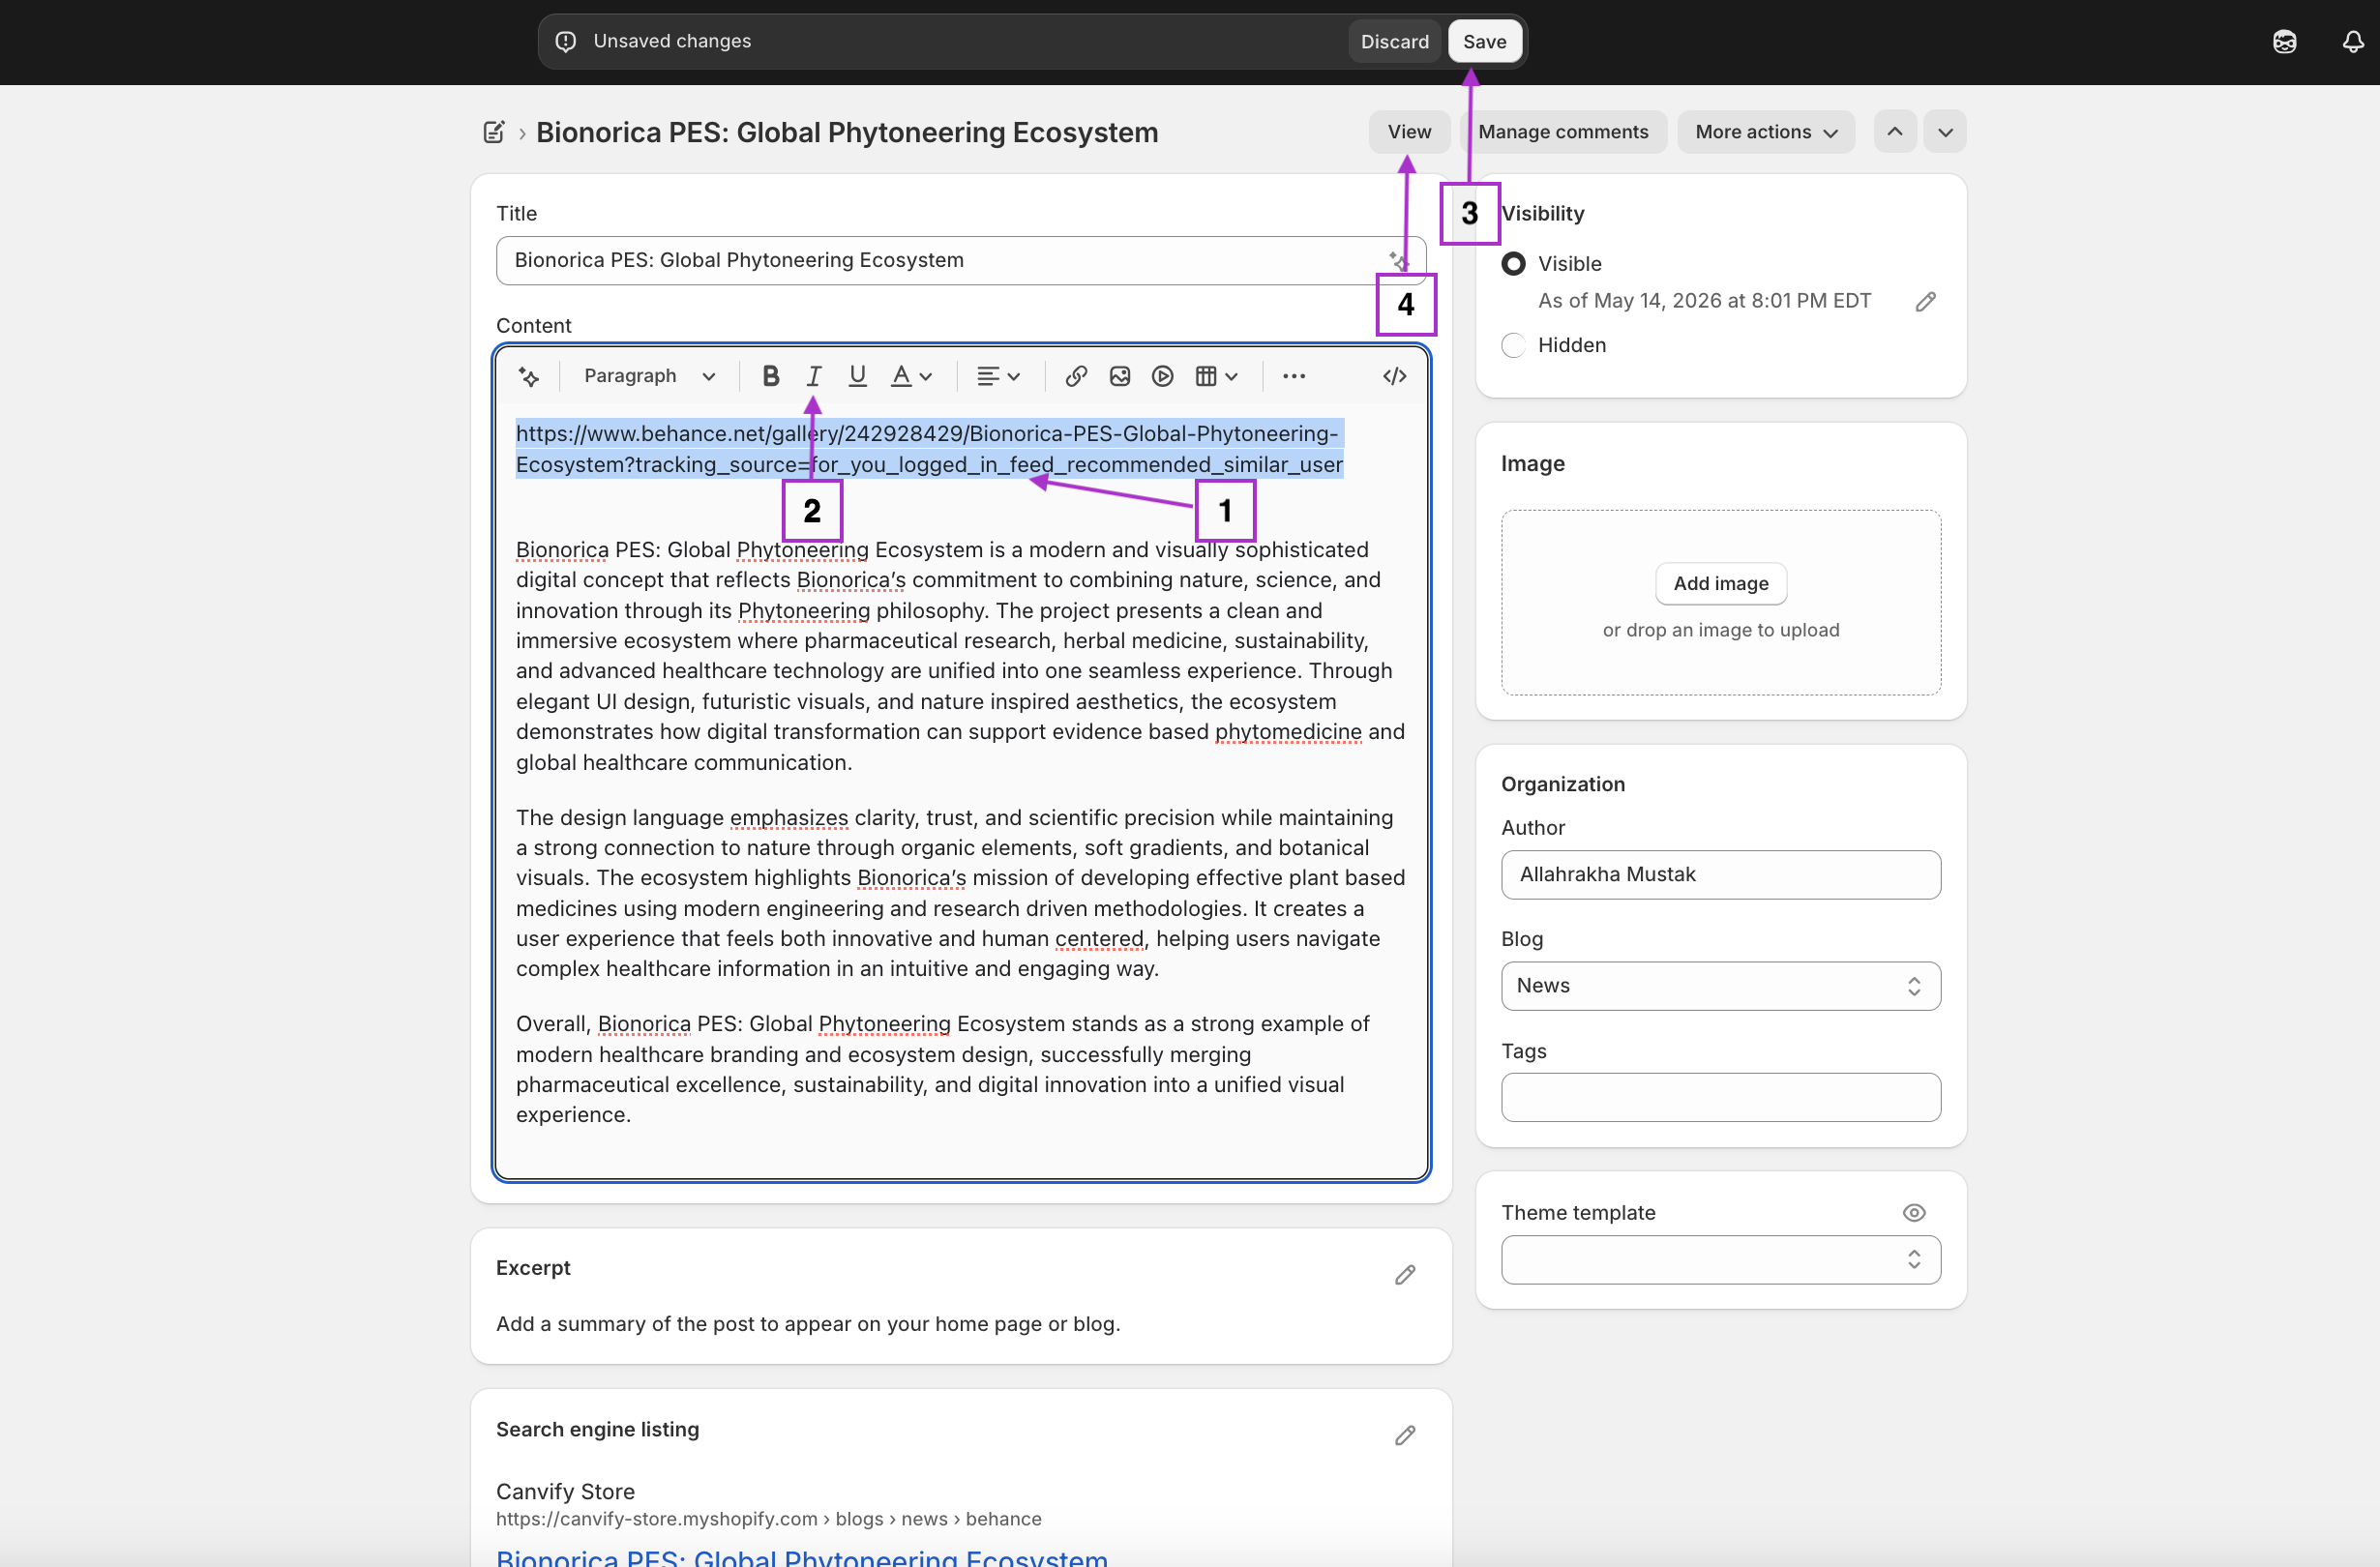Insert a link with the link icon
This screenshot has width=2380, height=1567.
pyautogui.click(x=1076, y=376)
